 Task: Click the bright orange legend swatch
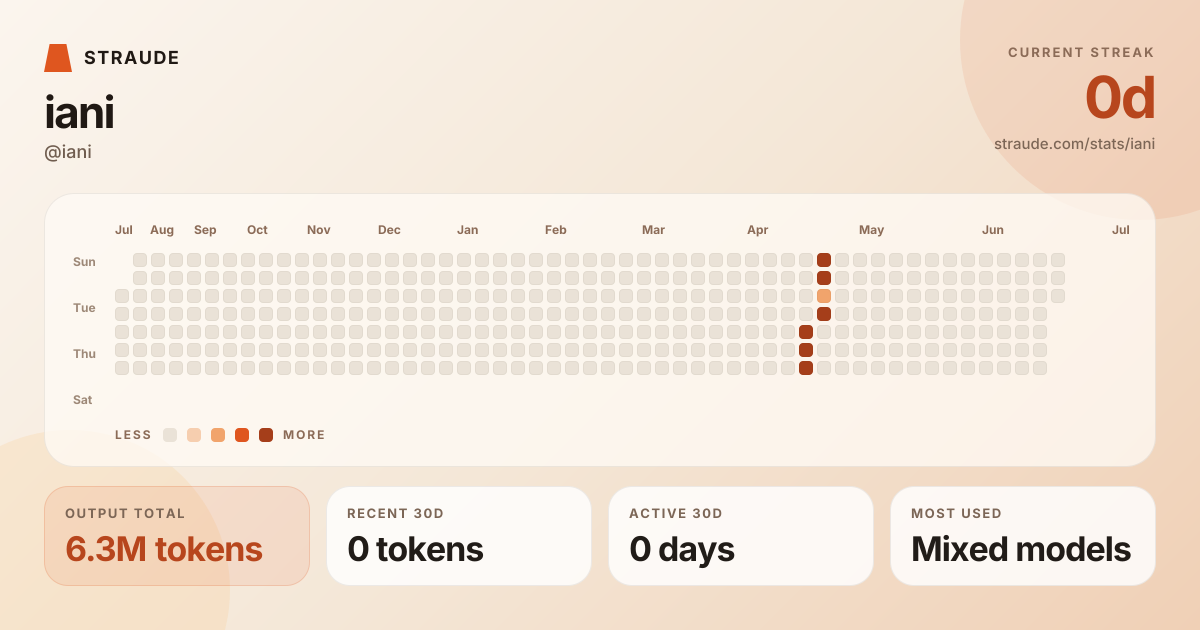(x=242, y=435)
